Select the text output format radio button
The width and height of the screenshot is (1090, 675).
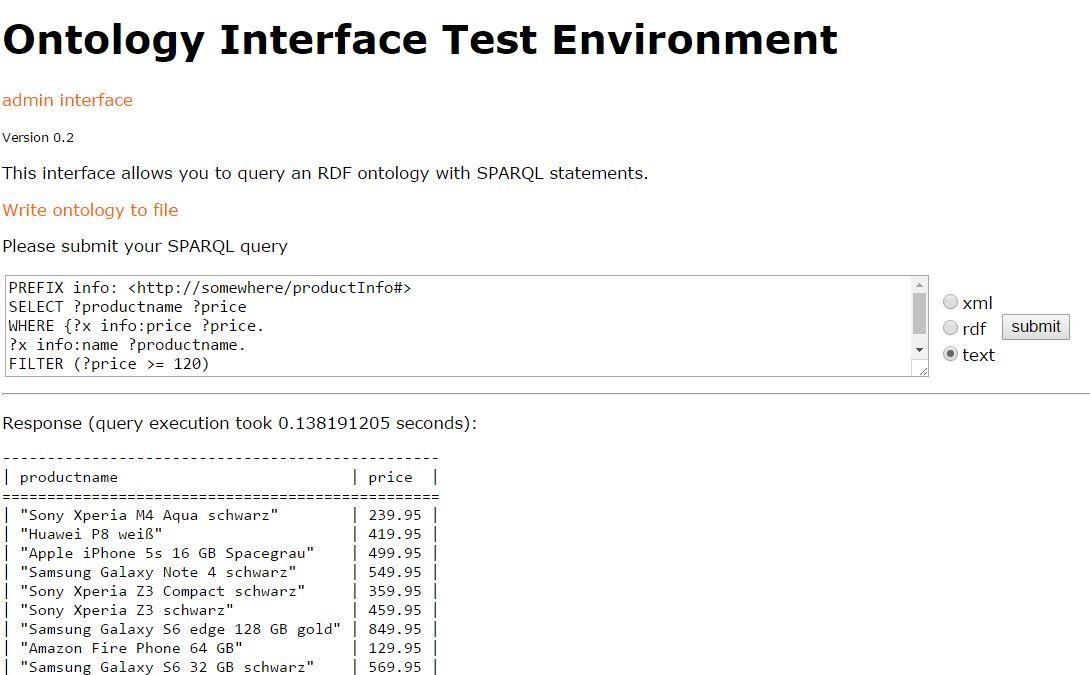click(950, 354)
